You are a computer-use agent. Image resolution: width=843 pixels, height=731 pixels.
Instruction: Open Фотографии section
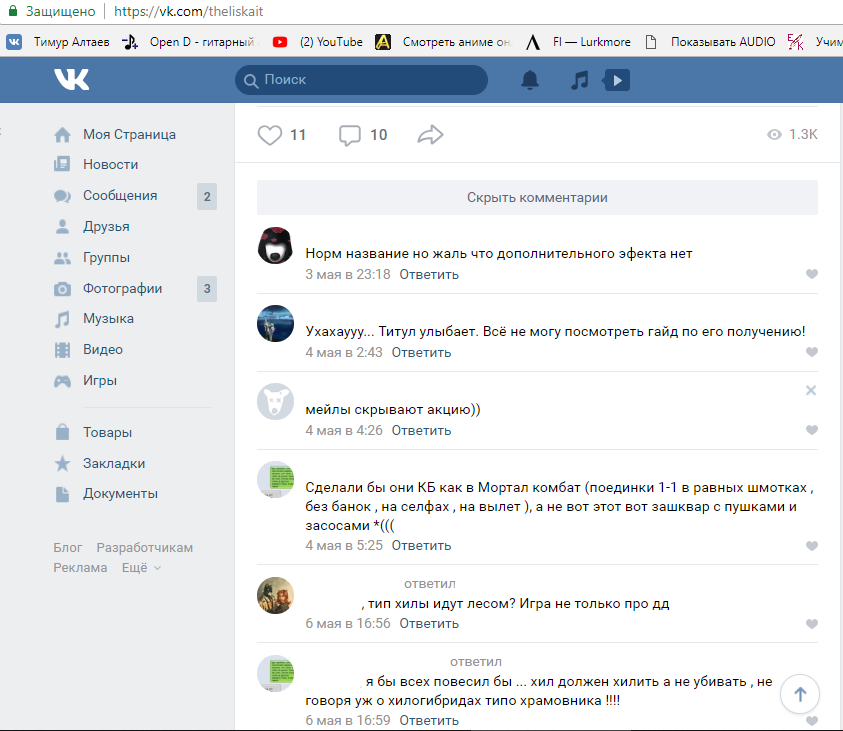pyautogui.click(x=122, y=289)
